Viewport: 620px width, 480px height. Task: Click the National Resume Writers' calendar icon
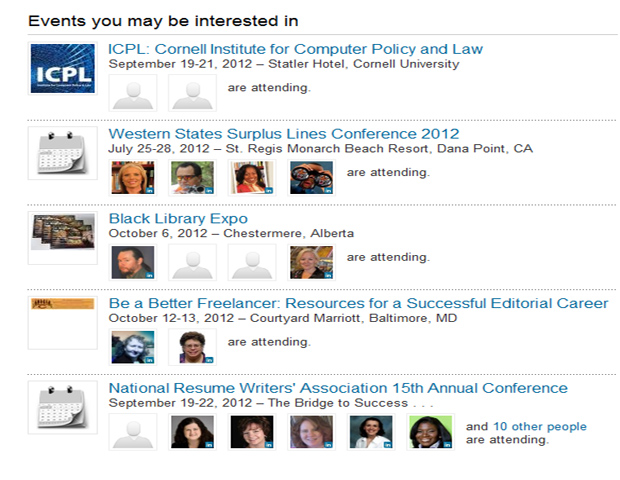pos(63,407)
